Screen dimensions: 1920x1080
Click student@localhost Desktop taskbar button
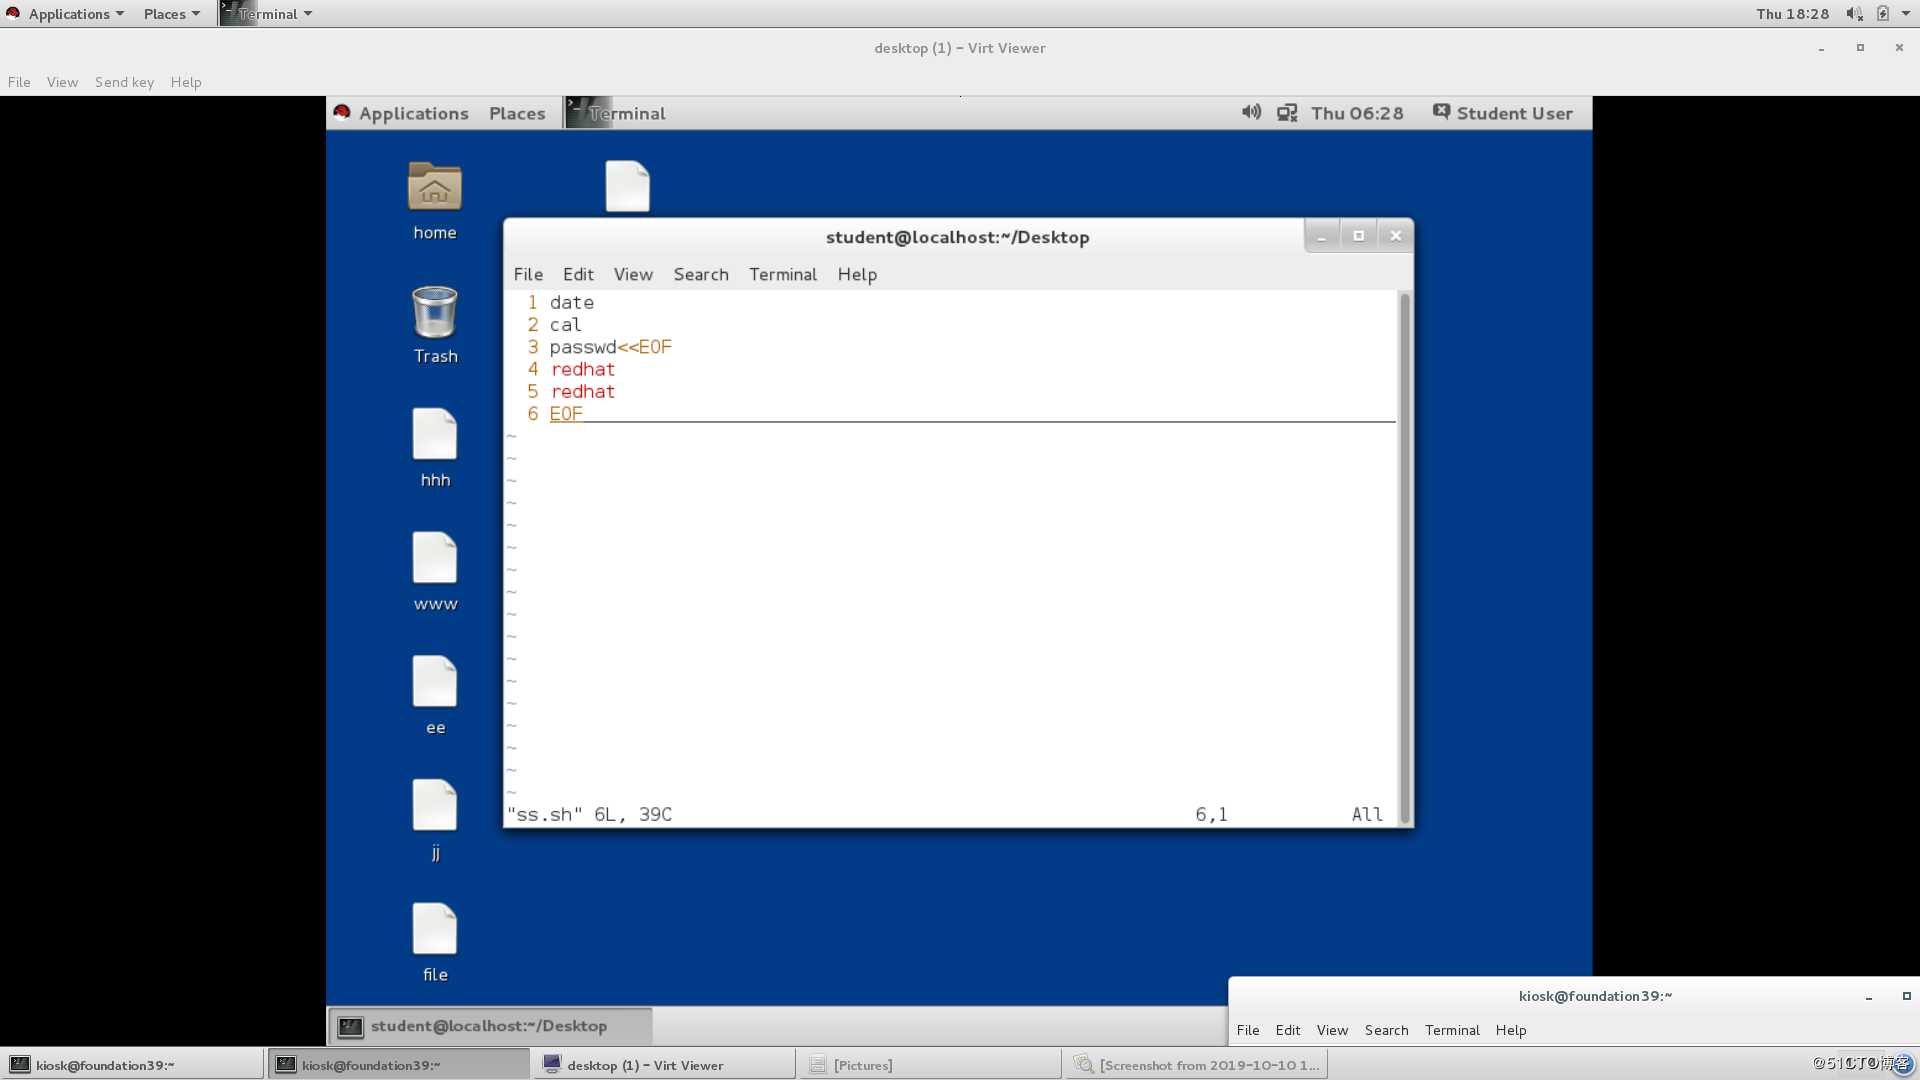(x=488, y=1025)
